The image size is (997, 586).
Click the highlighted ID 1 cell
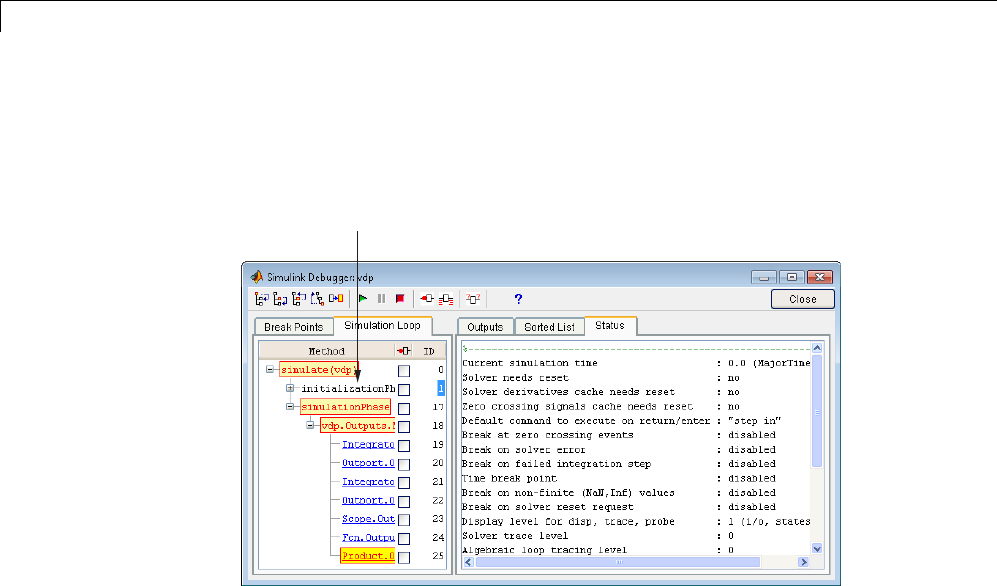[441, 388]
